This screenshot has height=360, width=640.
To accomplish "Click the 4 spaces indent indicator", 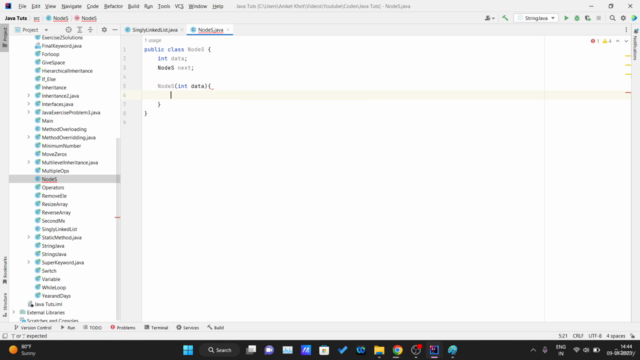I will (x=616, y=336).
